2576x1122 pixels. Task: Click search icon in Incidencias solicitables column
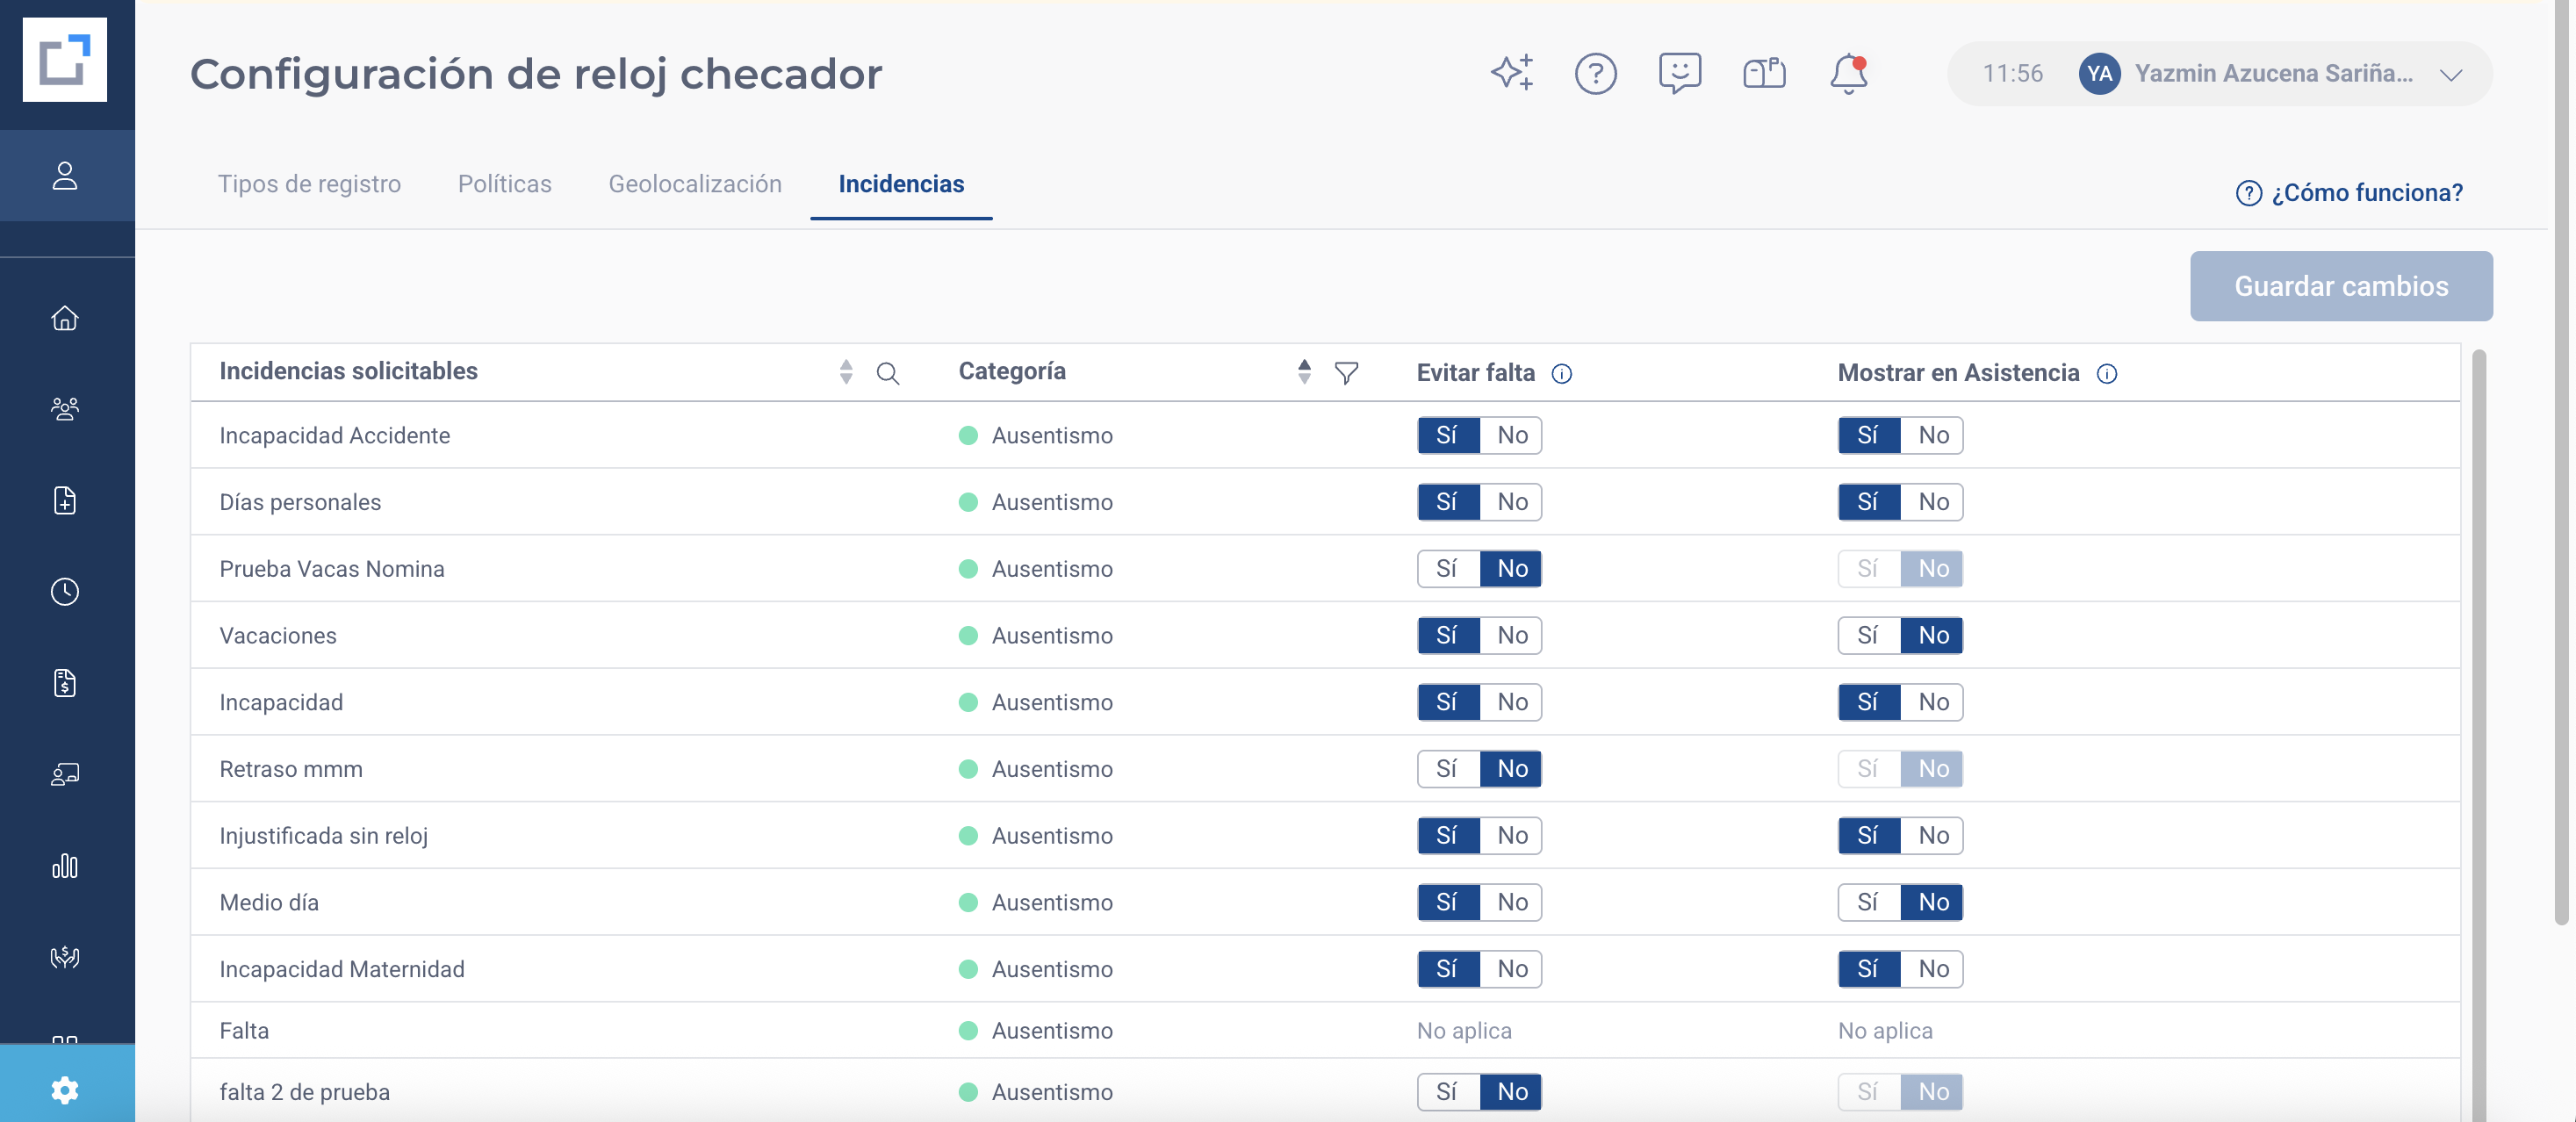(887, 374)
